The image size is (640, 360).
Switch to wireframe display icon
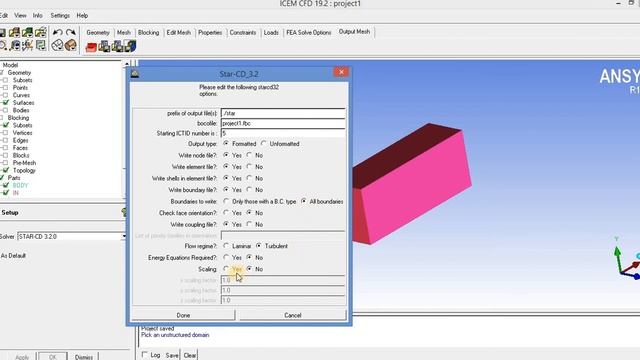[x=57, y=45]
